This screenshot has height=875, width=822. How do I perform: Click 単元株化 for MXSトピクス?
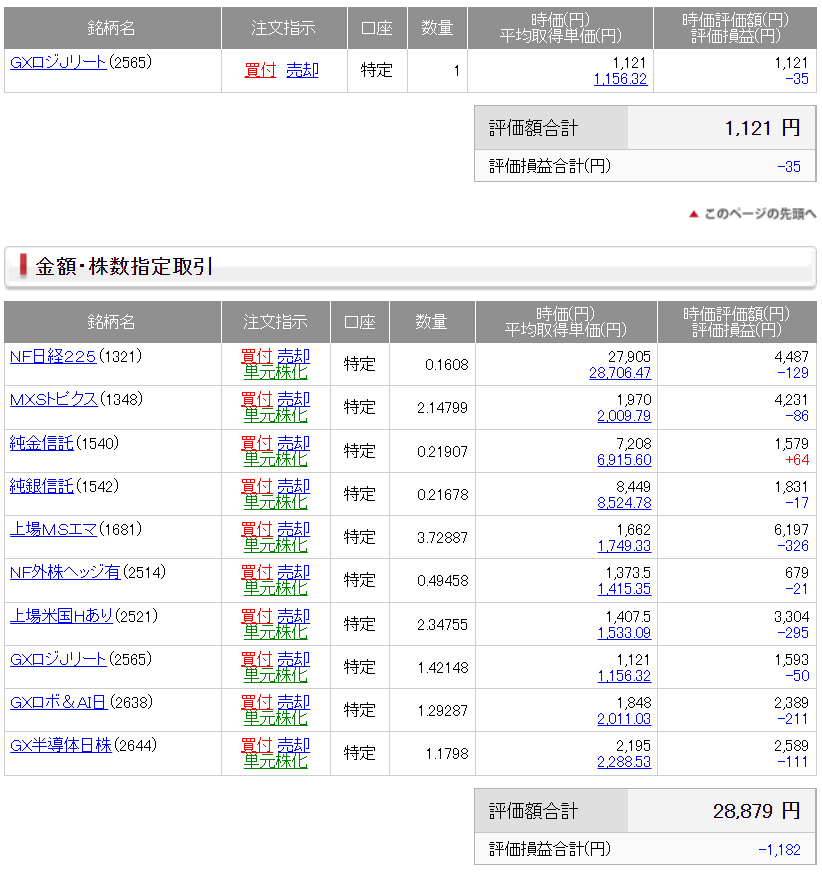pyautogui.click(x=276, y=415)
